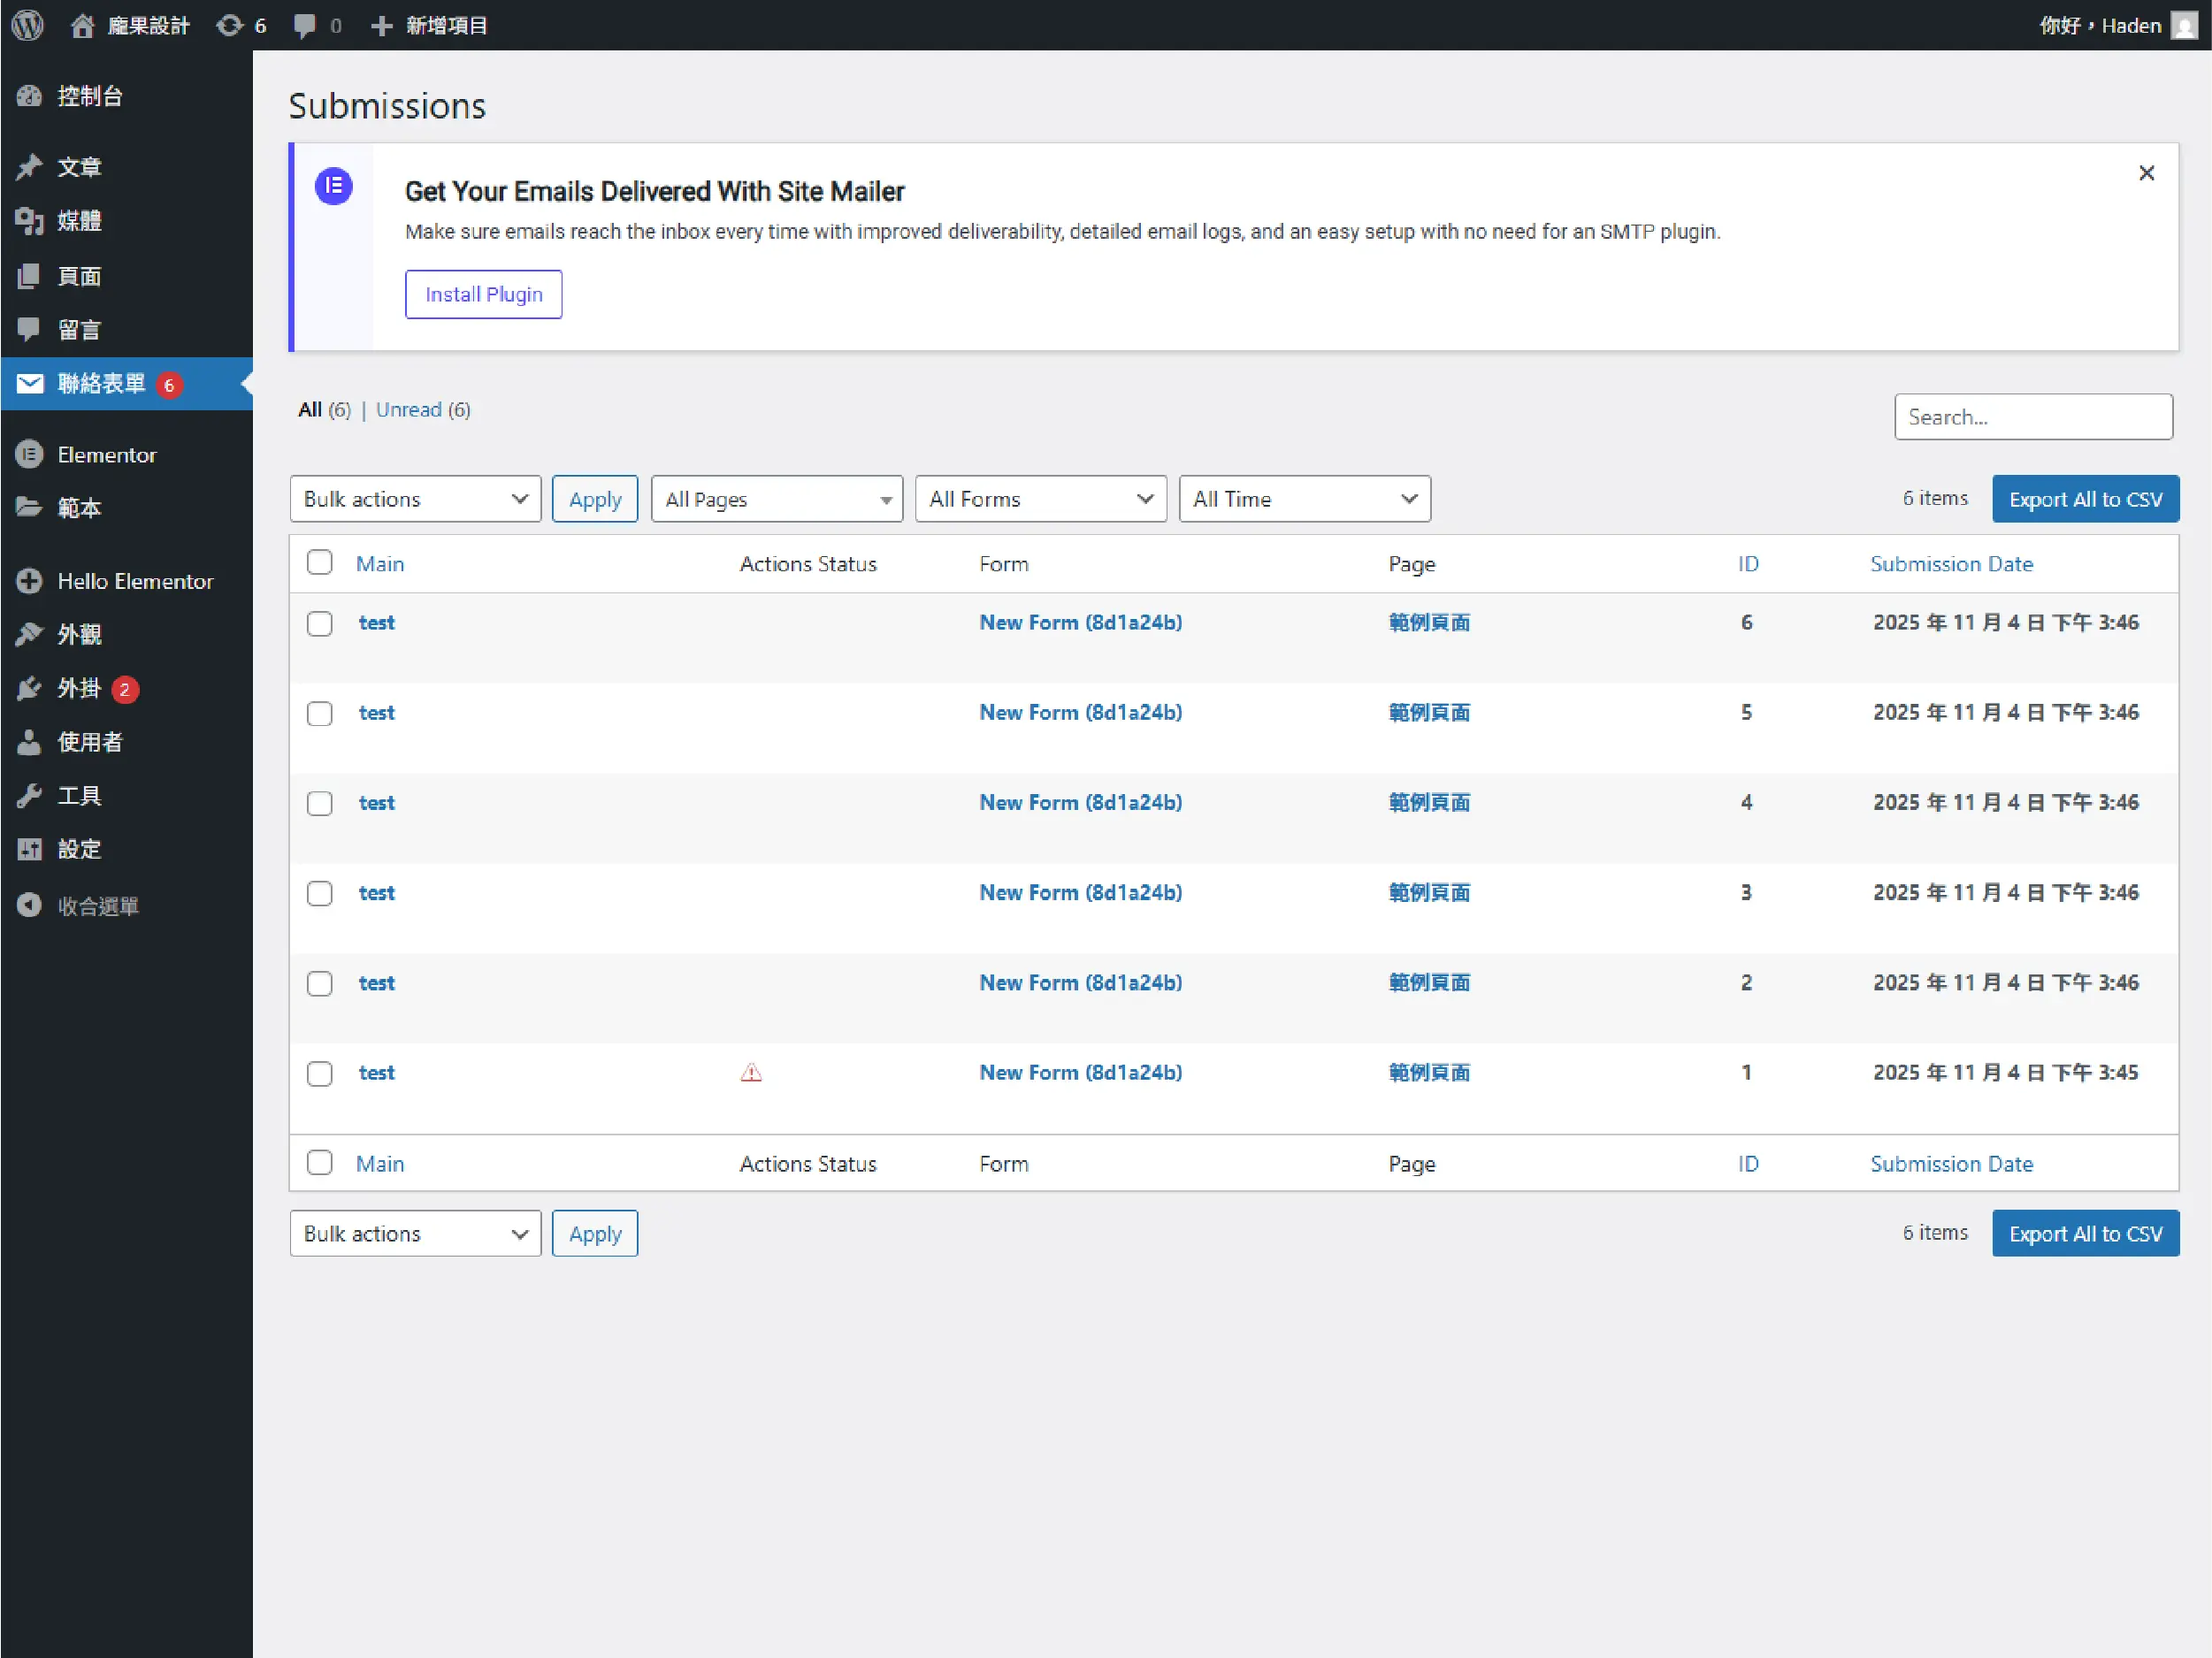The width and height of the screenshot is (2212, 1658).
Task: Check the select-all checkbox in table header
Action: (x=320, y=562)
